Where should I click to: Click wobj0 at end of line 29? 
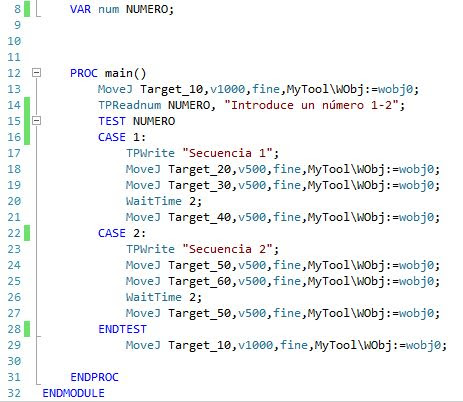423,345
